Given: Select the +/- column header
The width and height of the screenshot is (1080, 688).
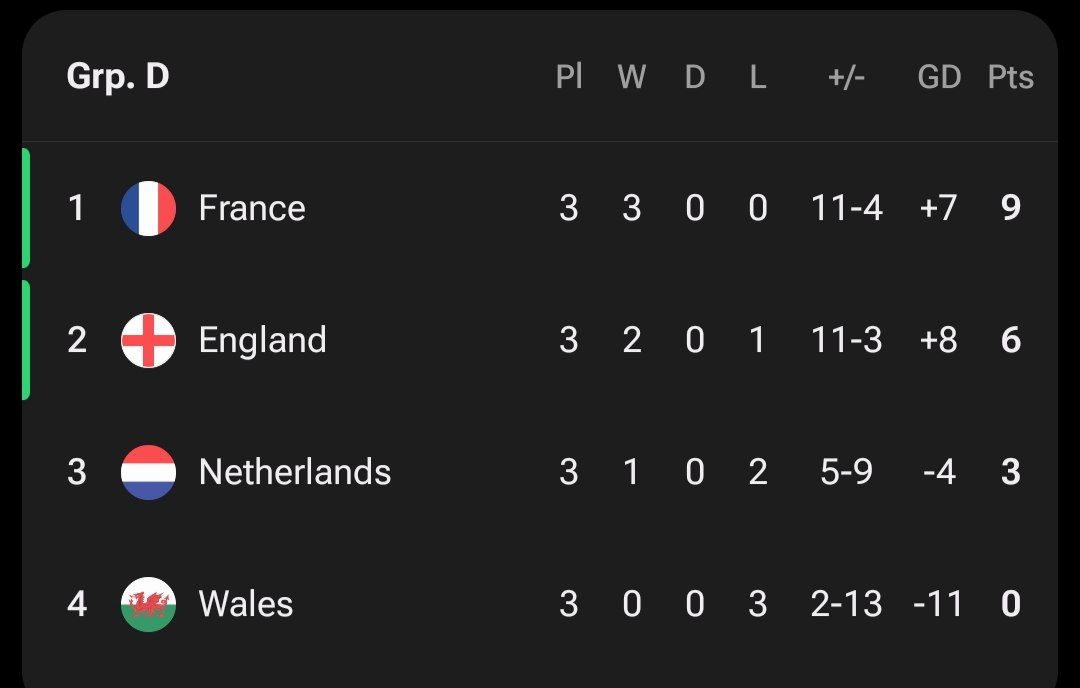Looking at the screenshot, I should (x=846, y=77).
